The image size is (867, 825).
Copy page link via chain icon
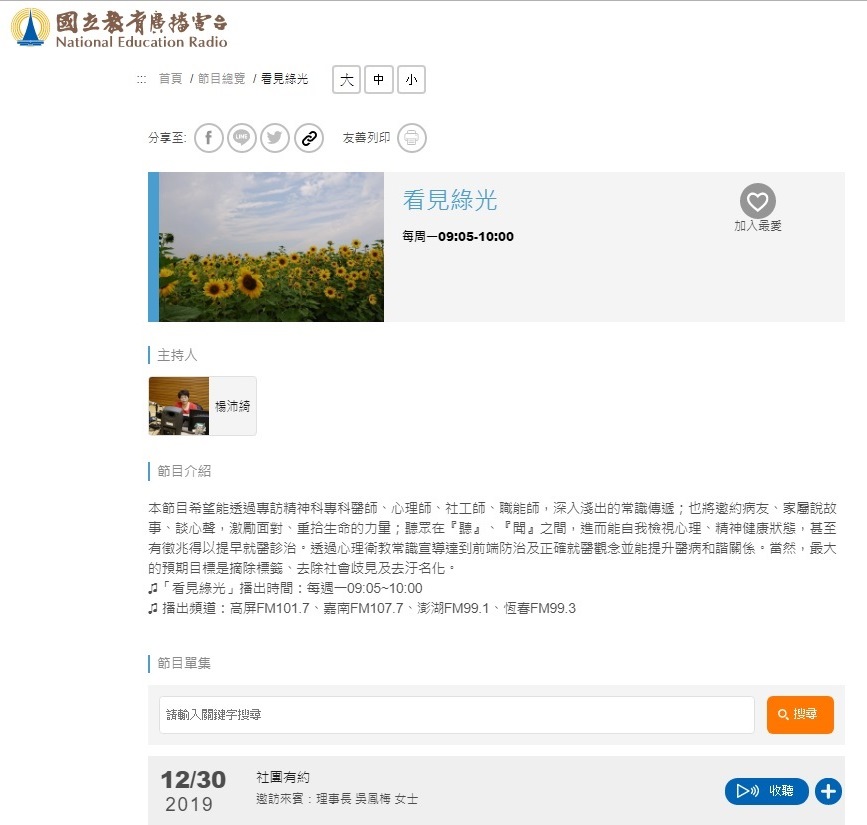(x=309, y=138)
